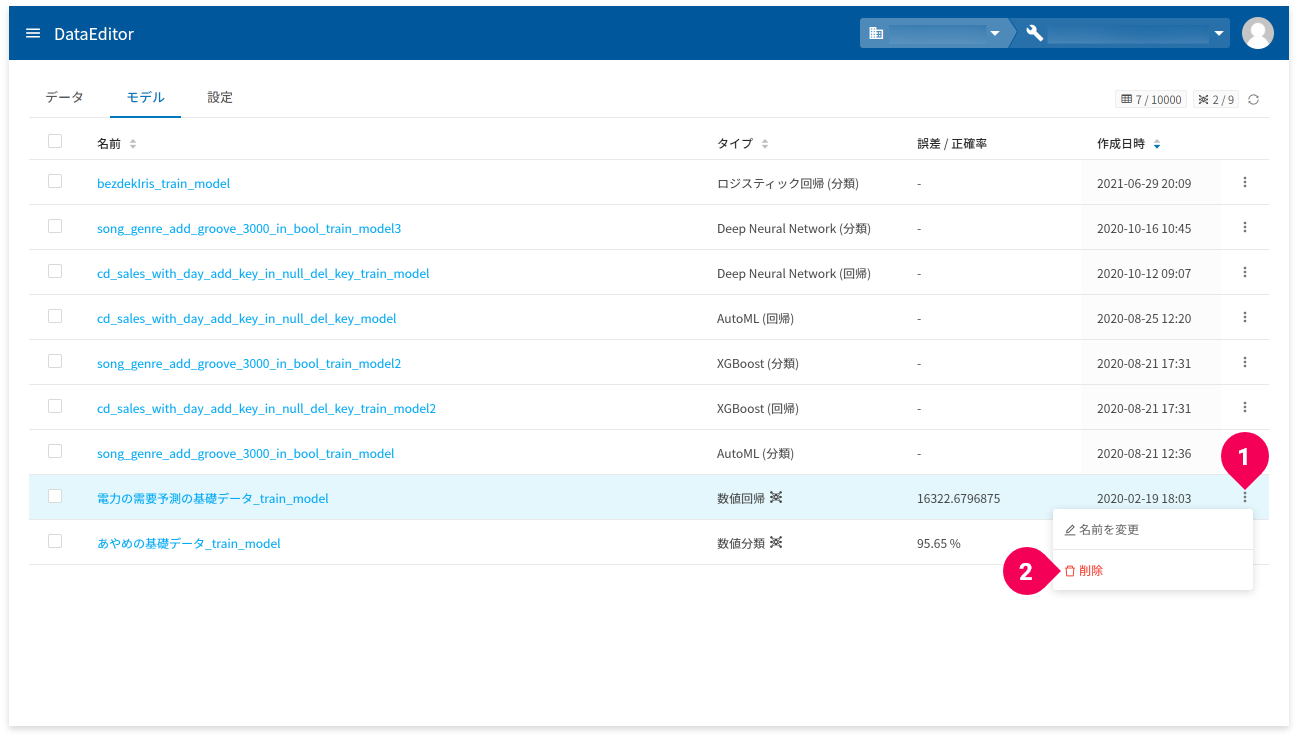Sort the table by タイプ column arrows

click(765, 144)
